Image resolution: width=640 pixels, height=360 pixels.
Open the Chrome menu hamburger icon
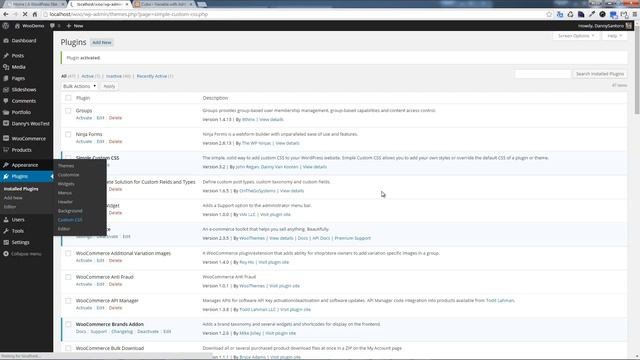(635, 14)
